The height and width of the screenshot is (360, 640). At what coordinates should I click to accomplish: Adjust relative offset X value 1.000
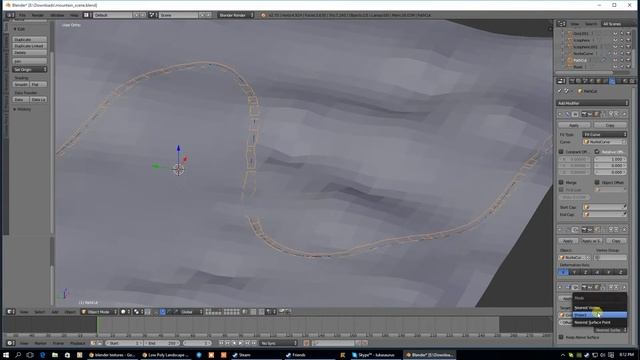click(610, 159)
